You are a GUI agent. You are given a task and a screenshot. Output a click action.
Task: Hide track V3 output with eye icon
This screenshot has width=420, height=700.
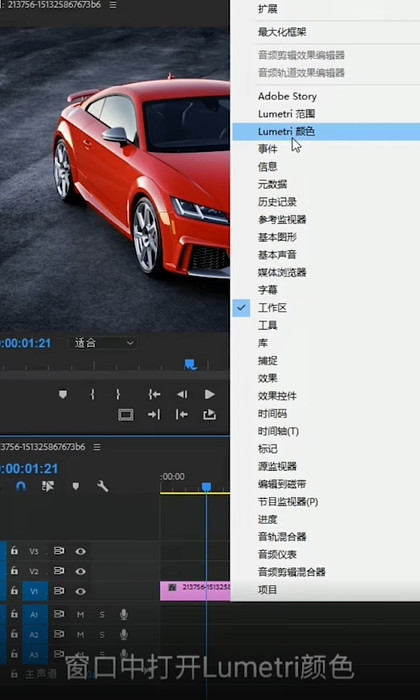click(x=80, y=551)
